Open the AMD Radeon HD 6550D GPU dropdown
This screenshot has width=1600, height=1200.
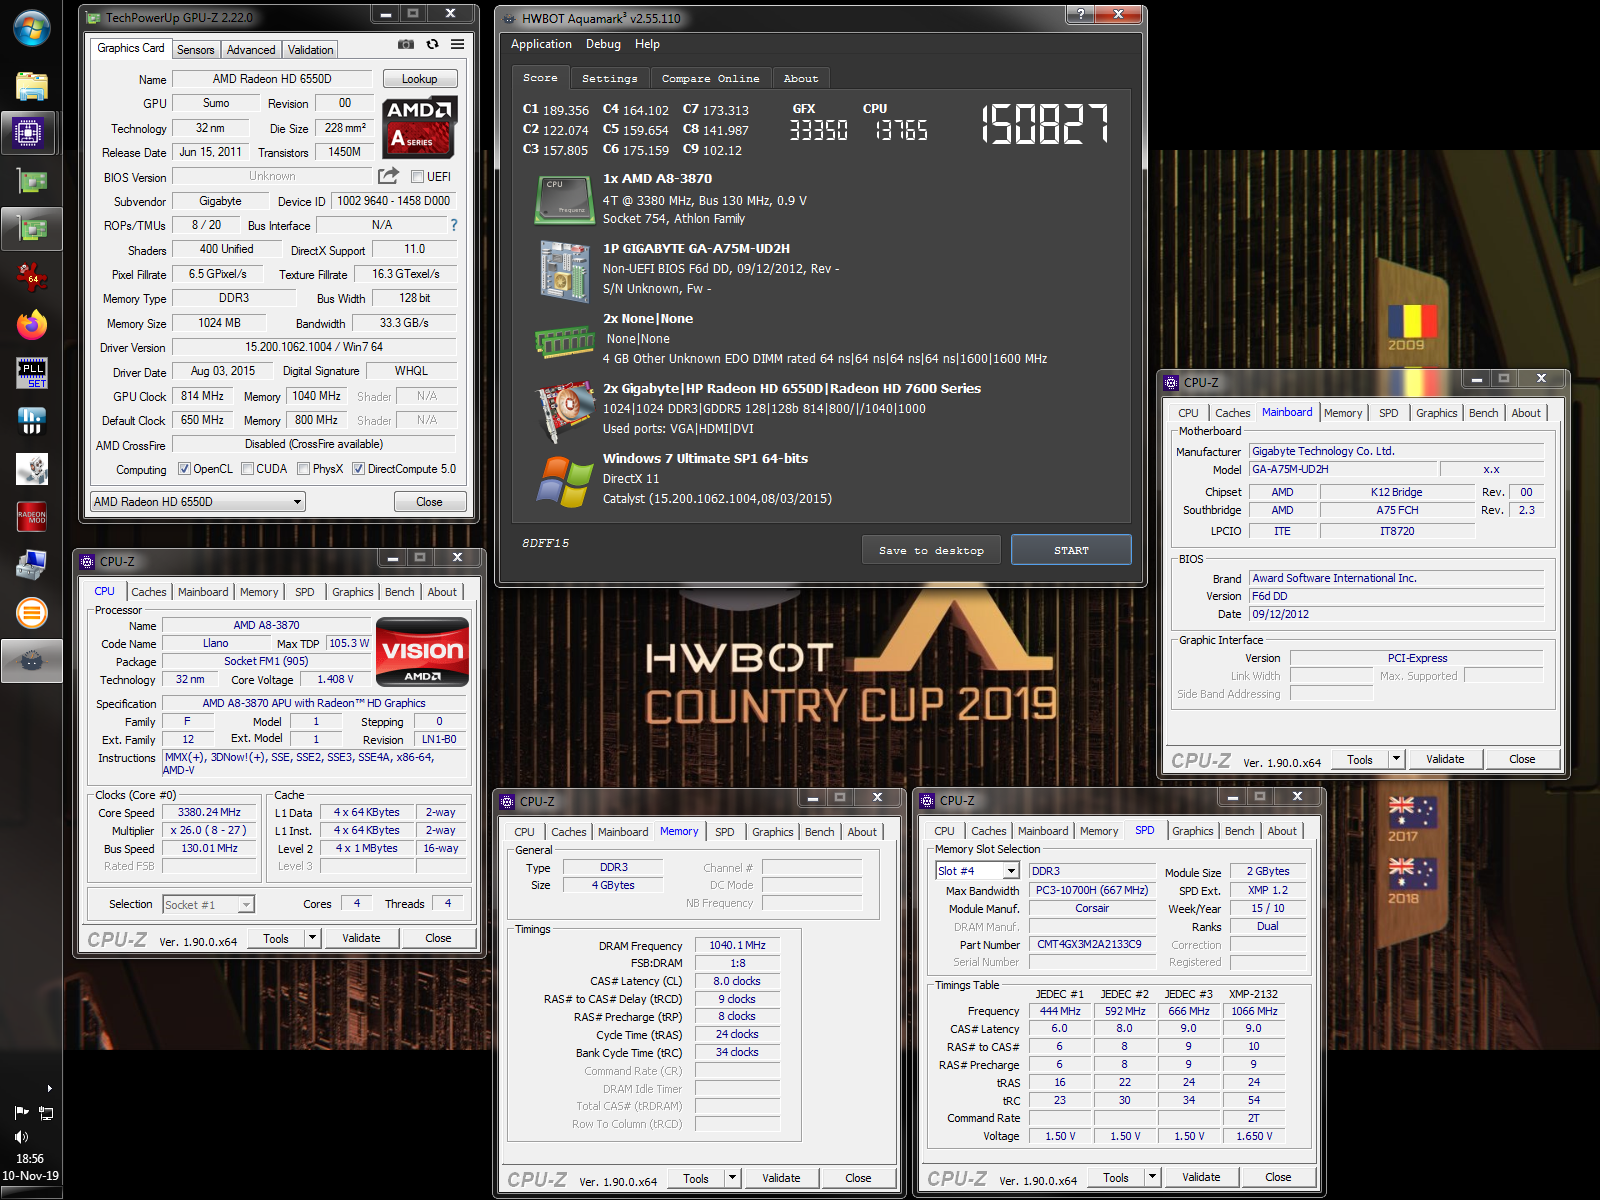tap(197, 502)
